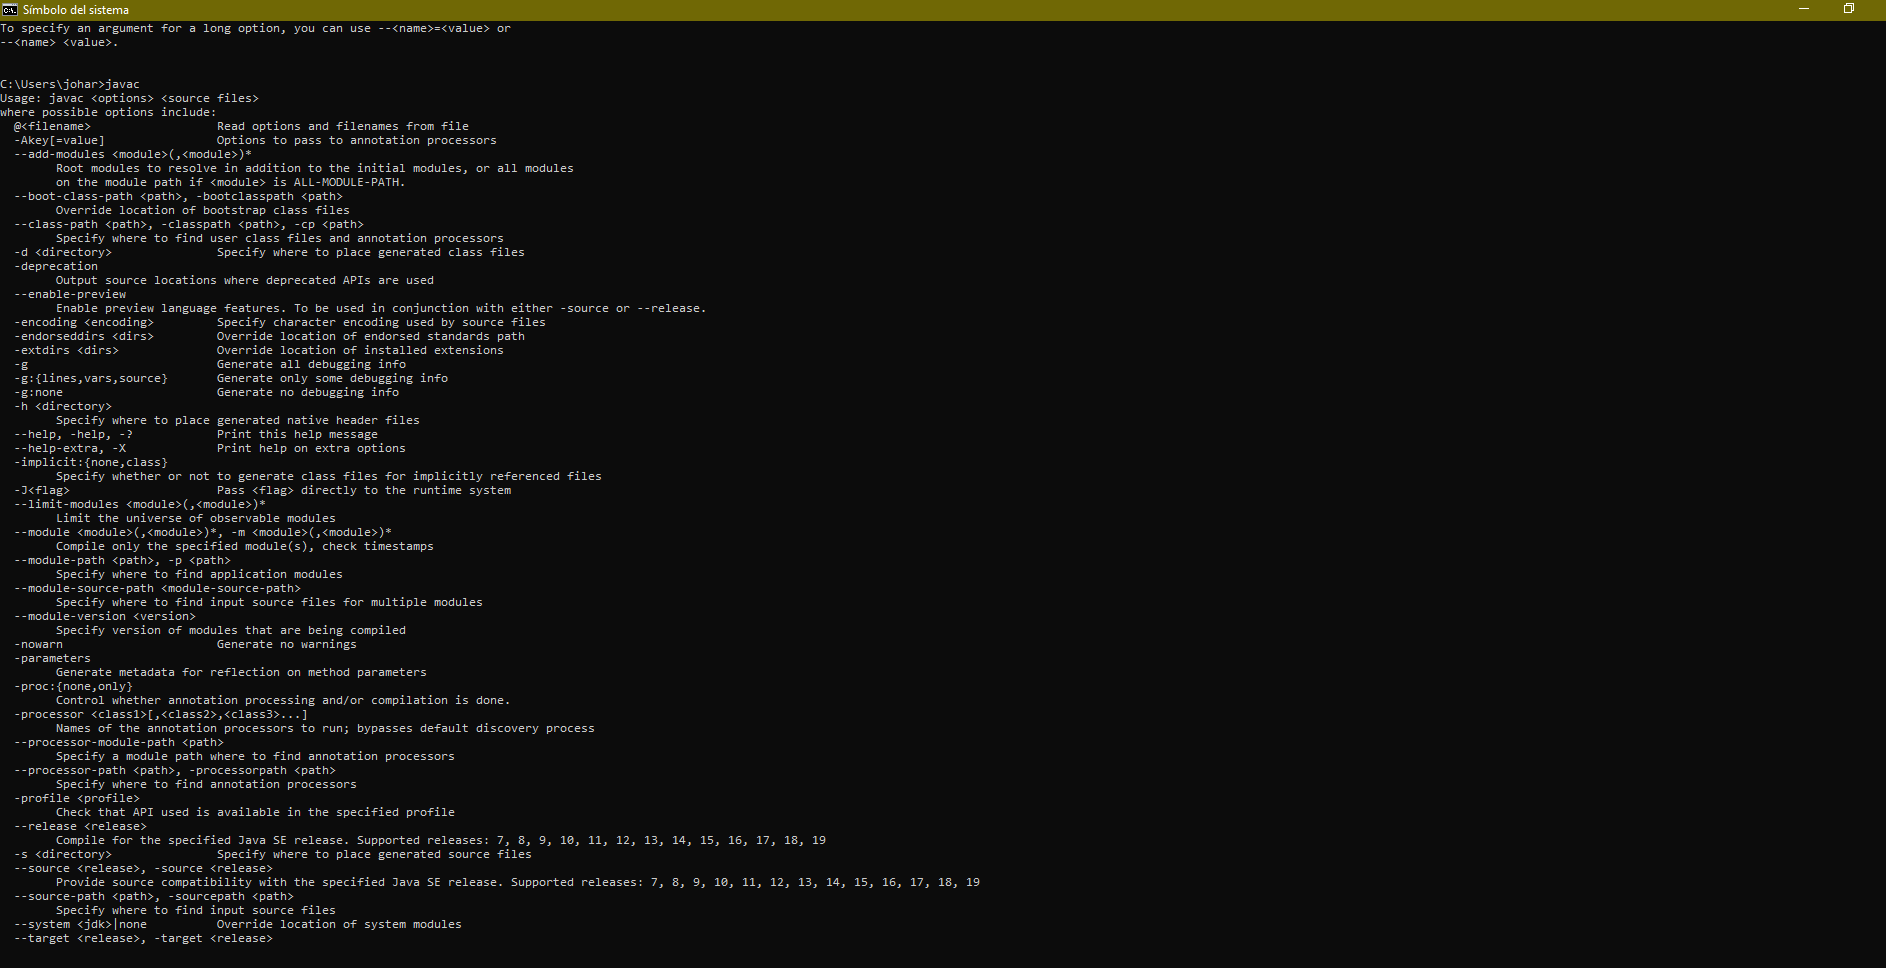The image size is (1886, 968).
Task: Click the '--add-modules' option line
Action: pos(133,154)
